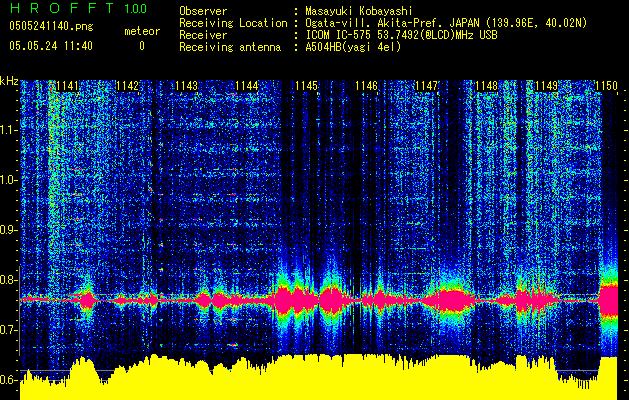
Task: Click the 1.0 frequency axis label
Action: [x=9, y=180]
